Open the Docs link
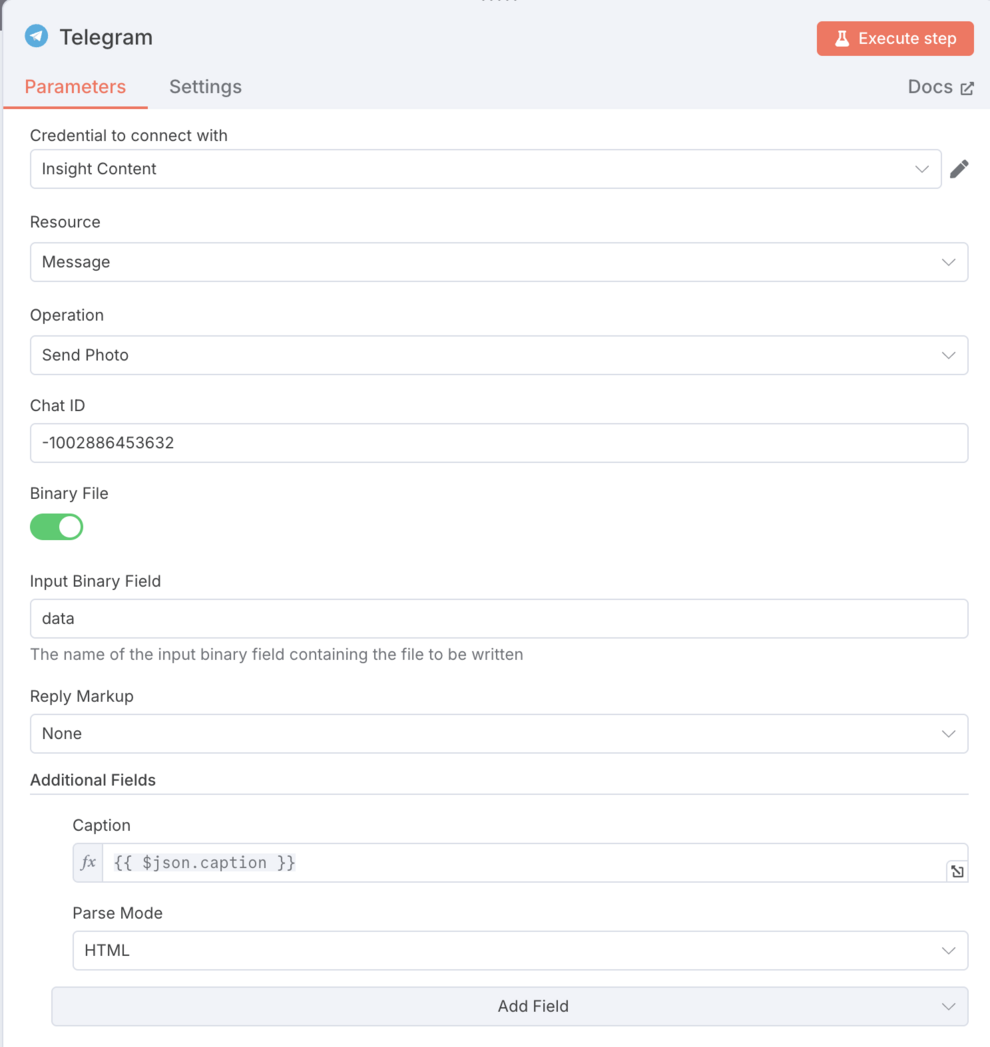This screenshot has height=1047, width=990. tap(930, 87)
